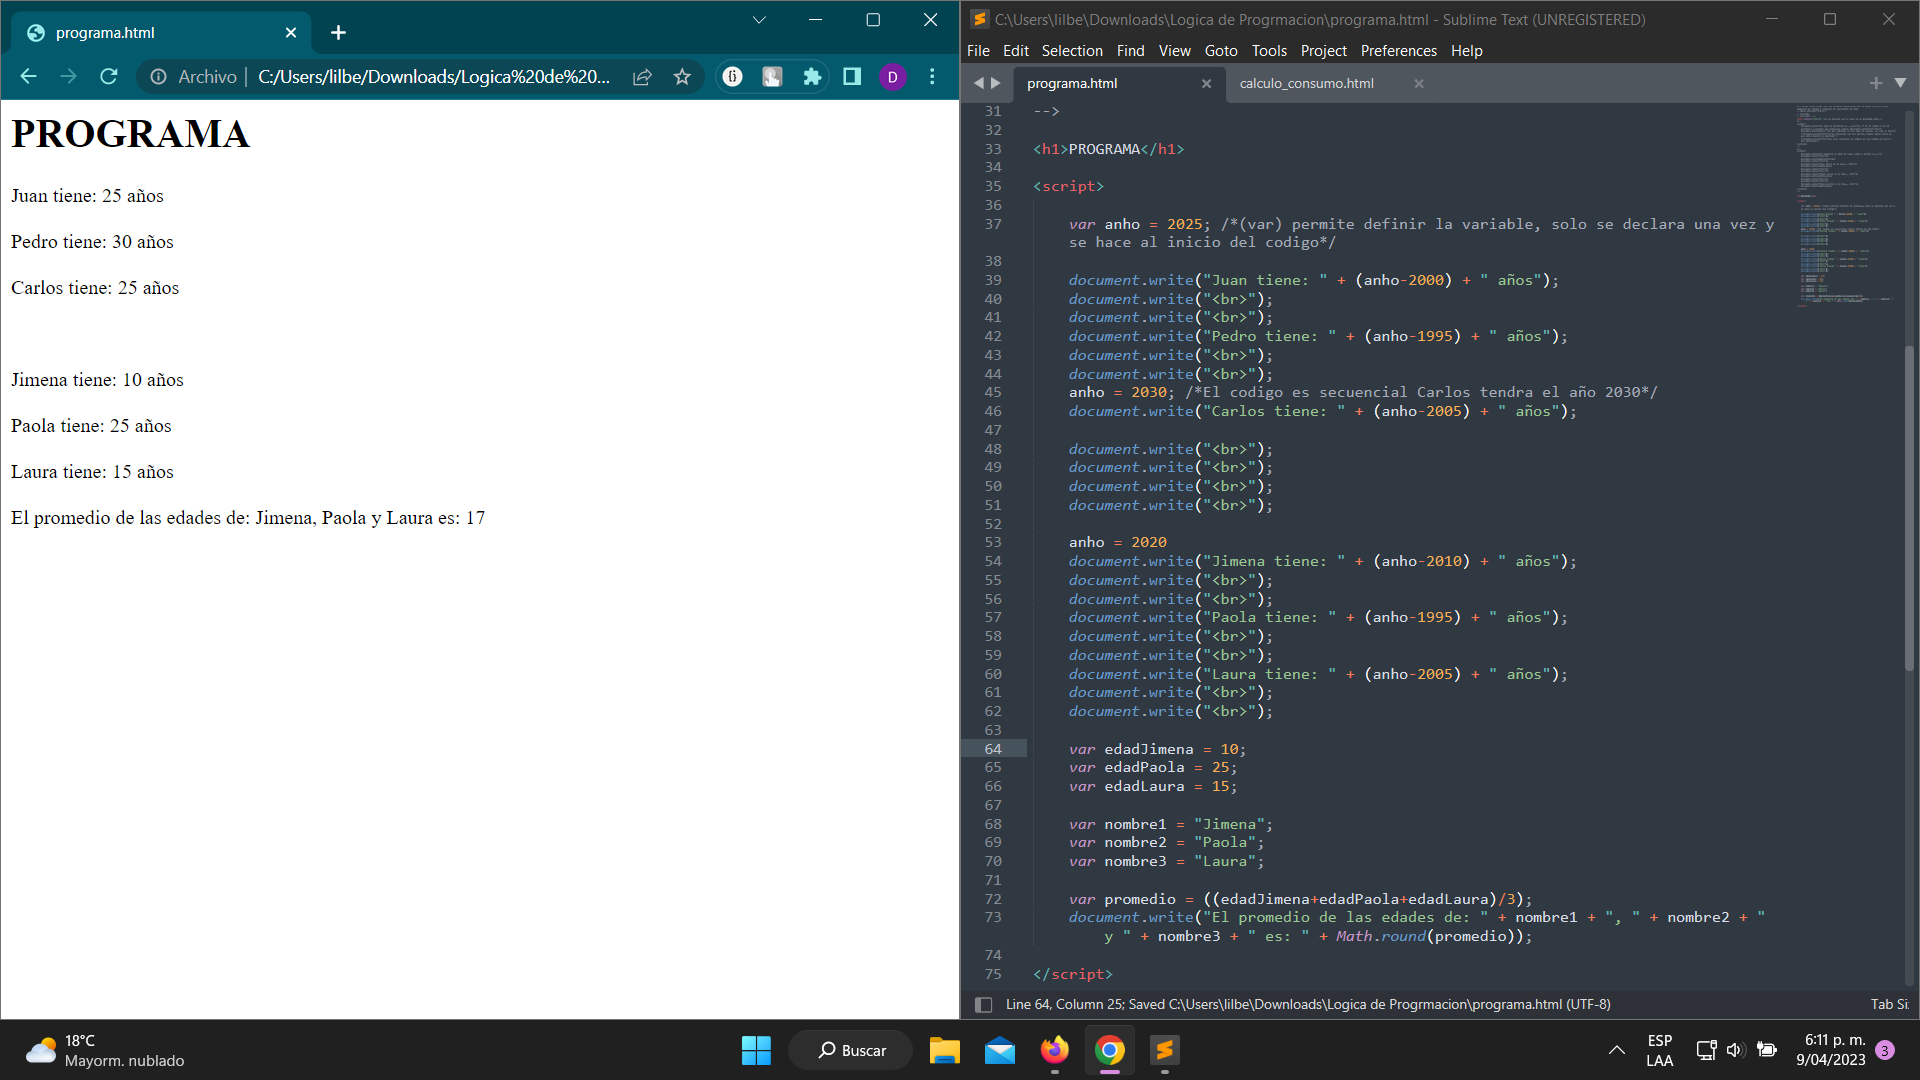1920x1080 pixels.
Task: Open the clock showing 6:11 p. m.
Action: [1832, 1051]
